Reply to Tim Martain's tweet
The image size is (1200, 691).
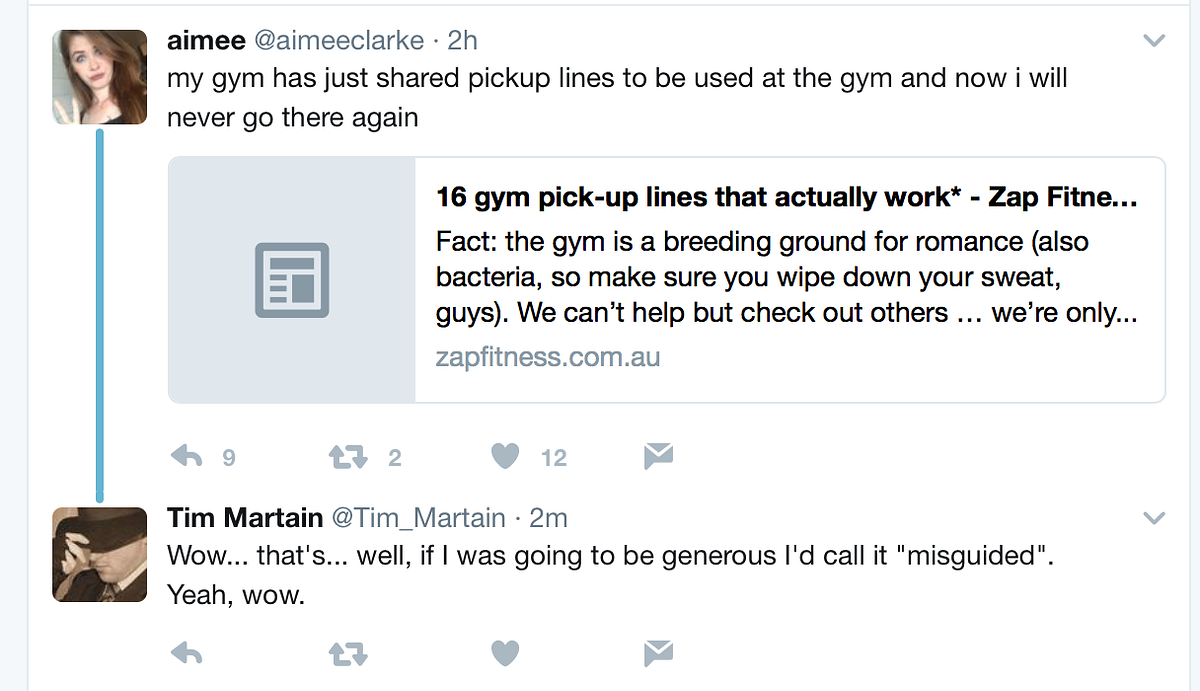(187, 654)
